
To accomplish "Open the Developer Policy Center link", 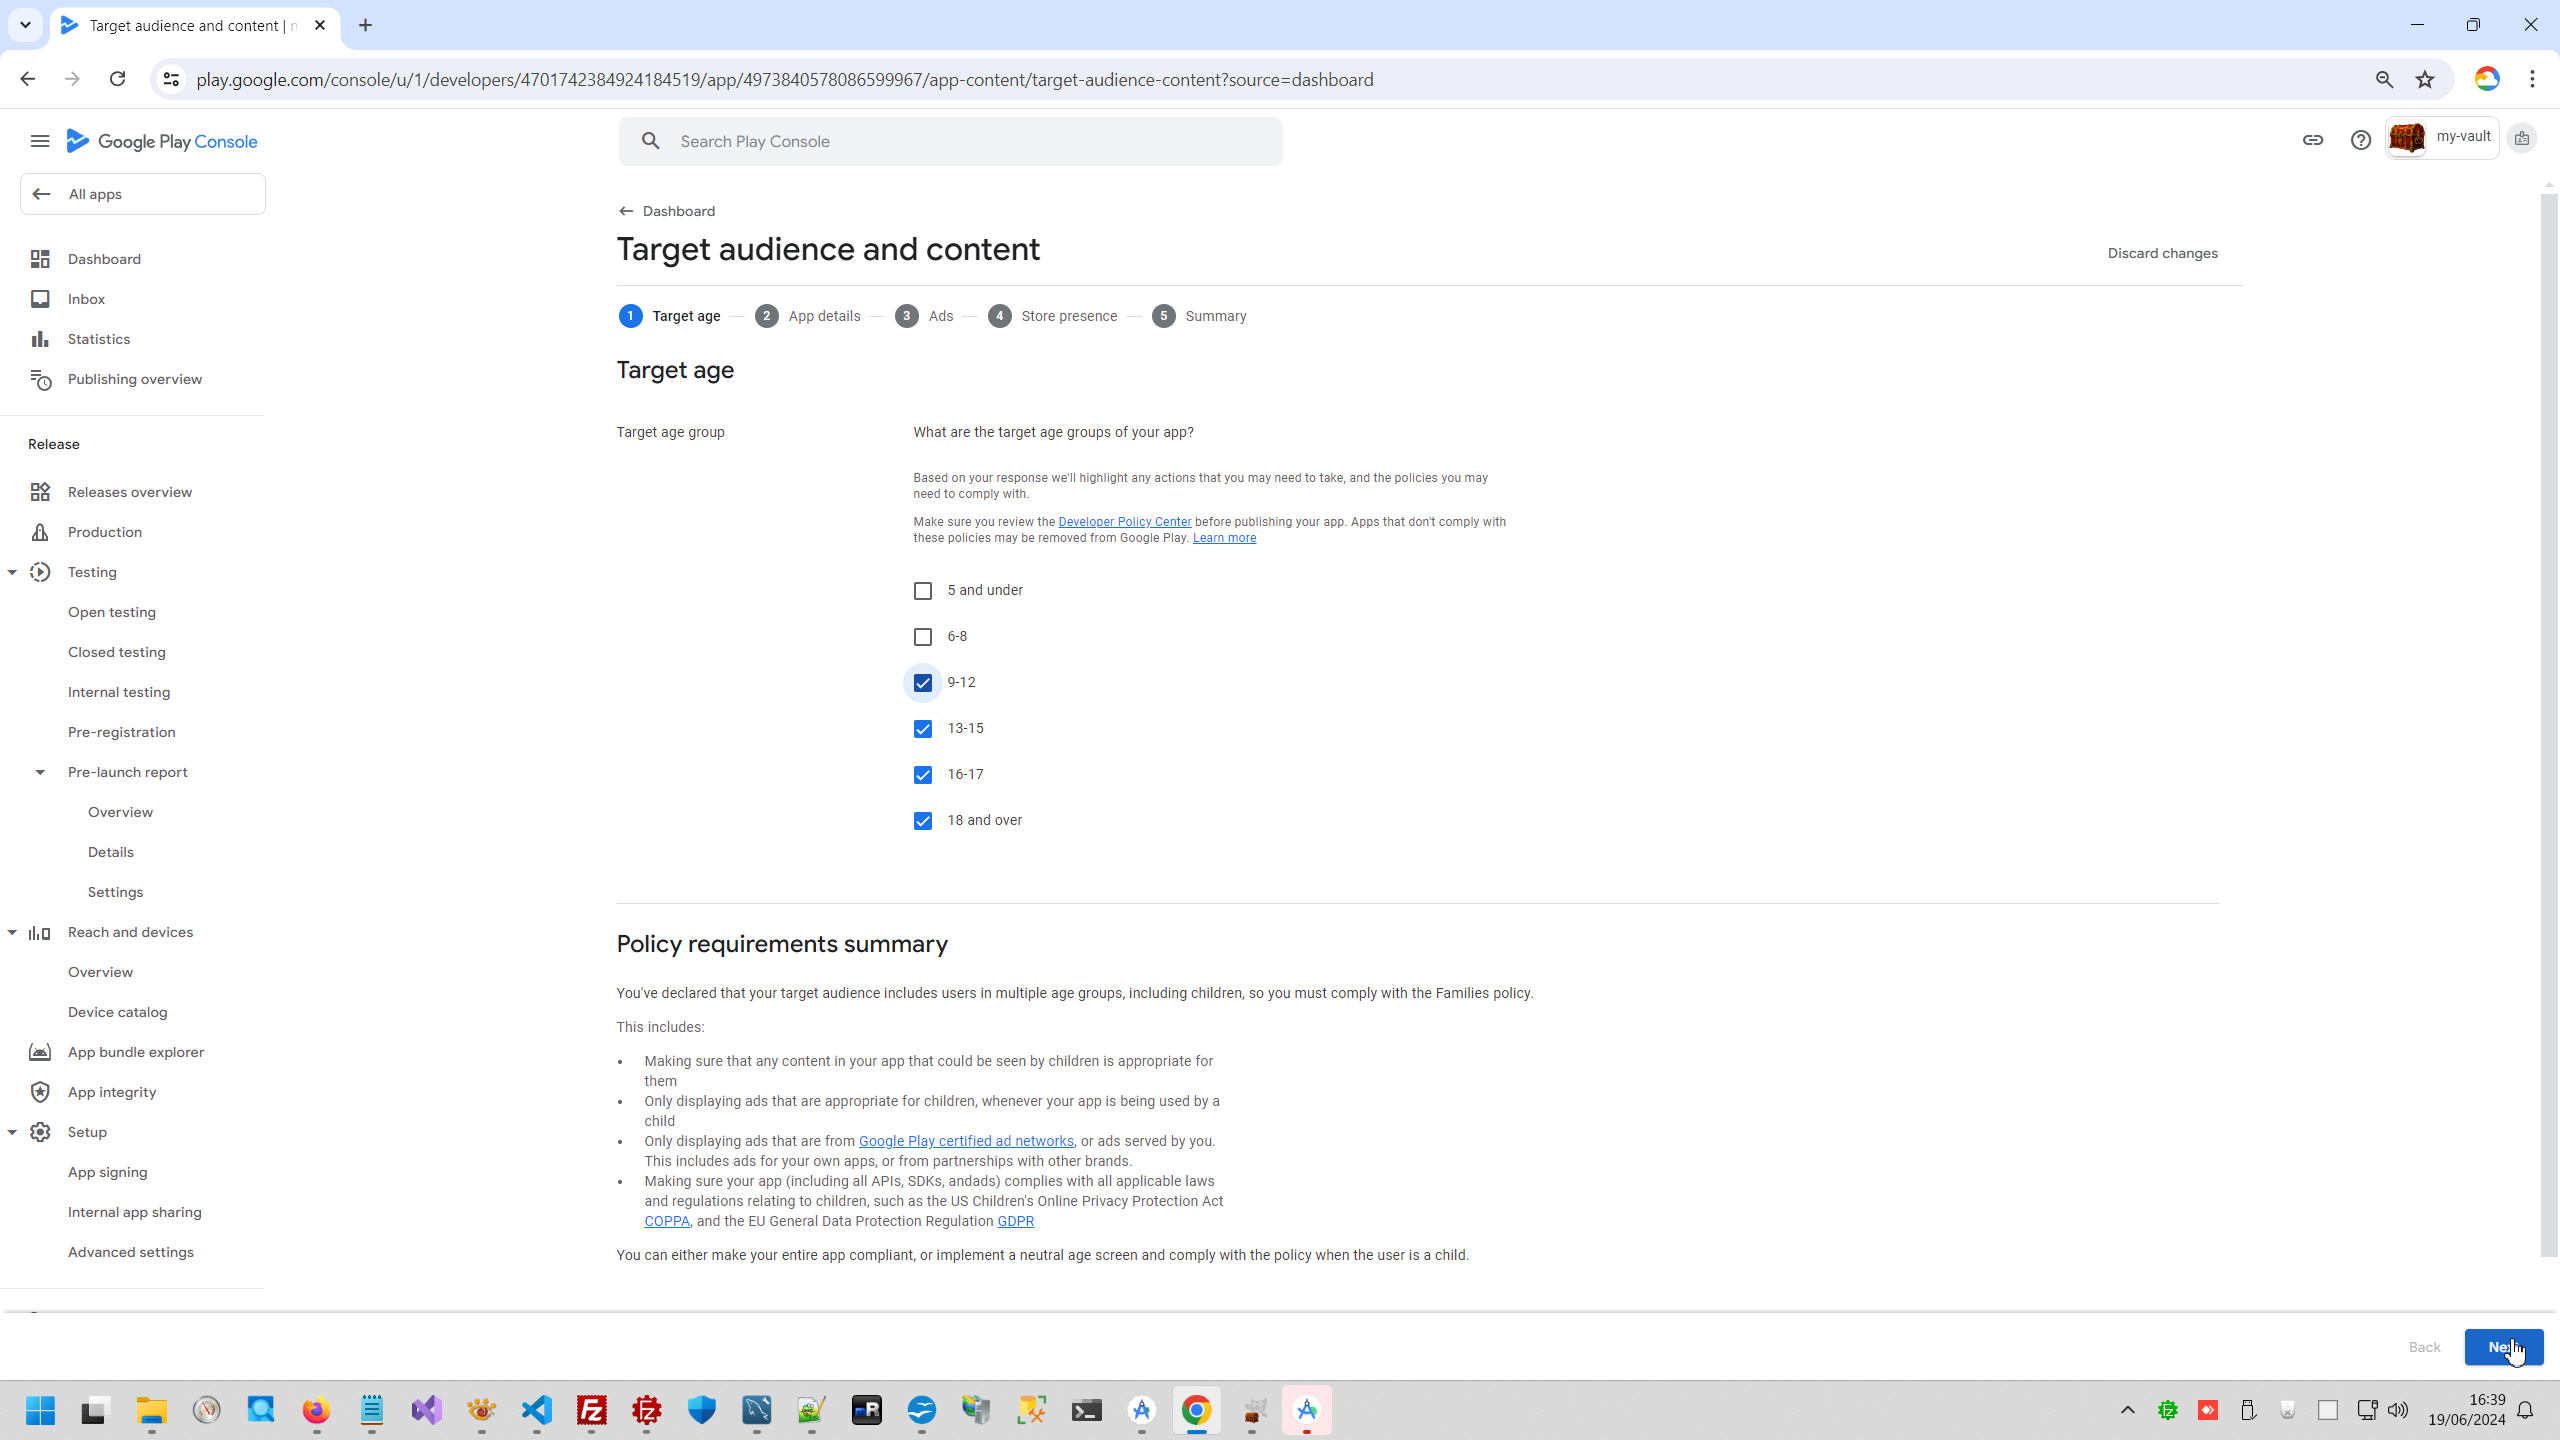I will click(1124, 522).
